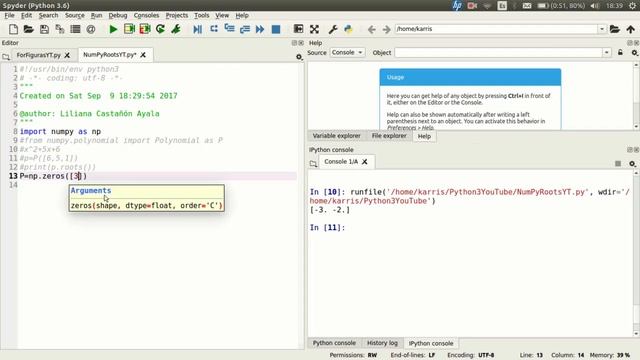Open the Search menu
This screenshot has width=640, height=360.
point(48,15)
